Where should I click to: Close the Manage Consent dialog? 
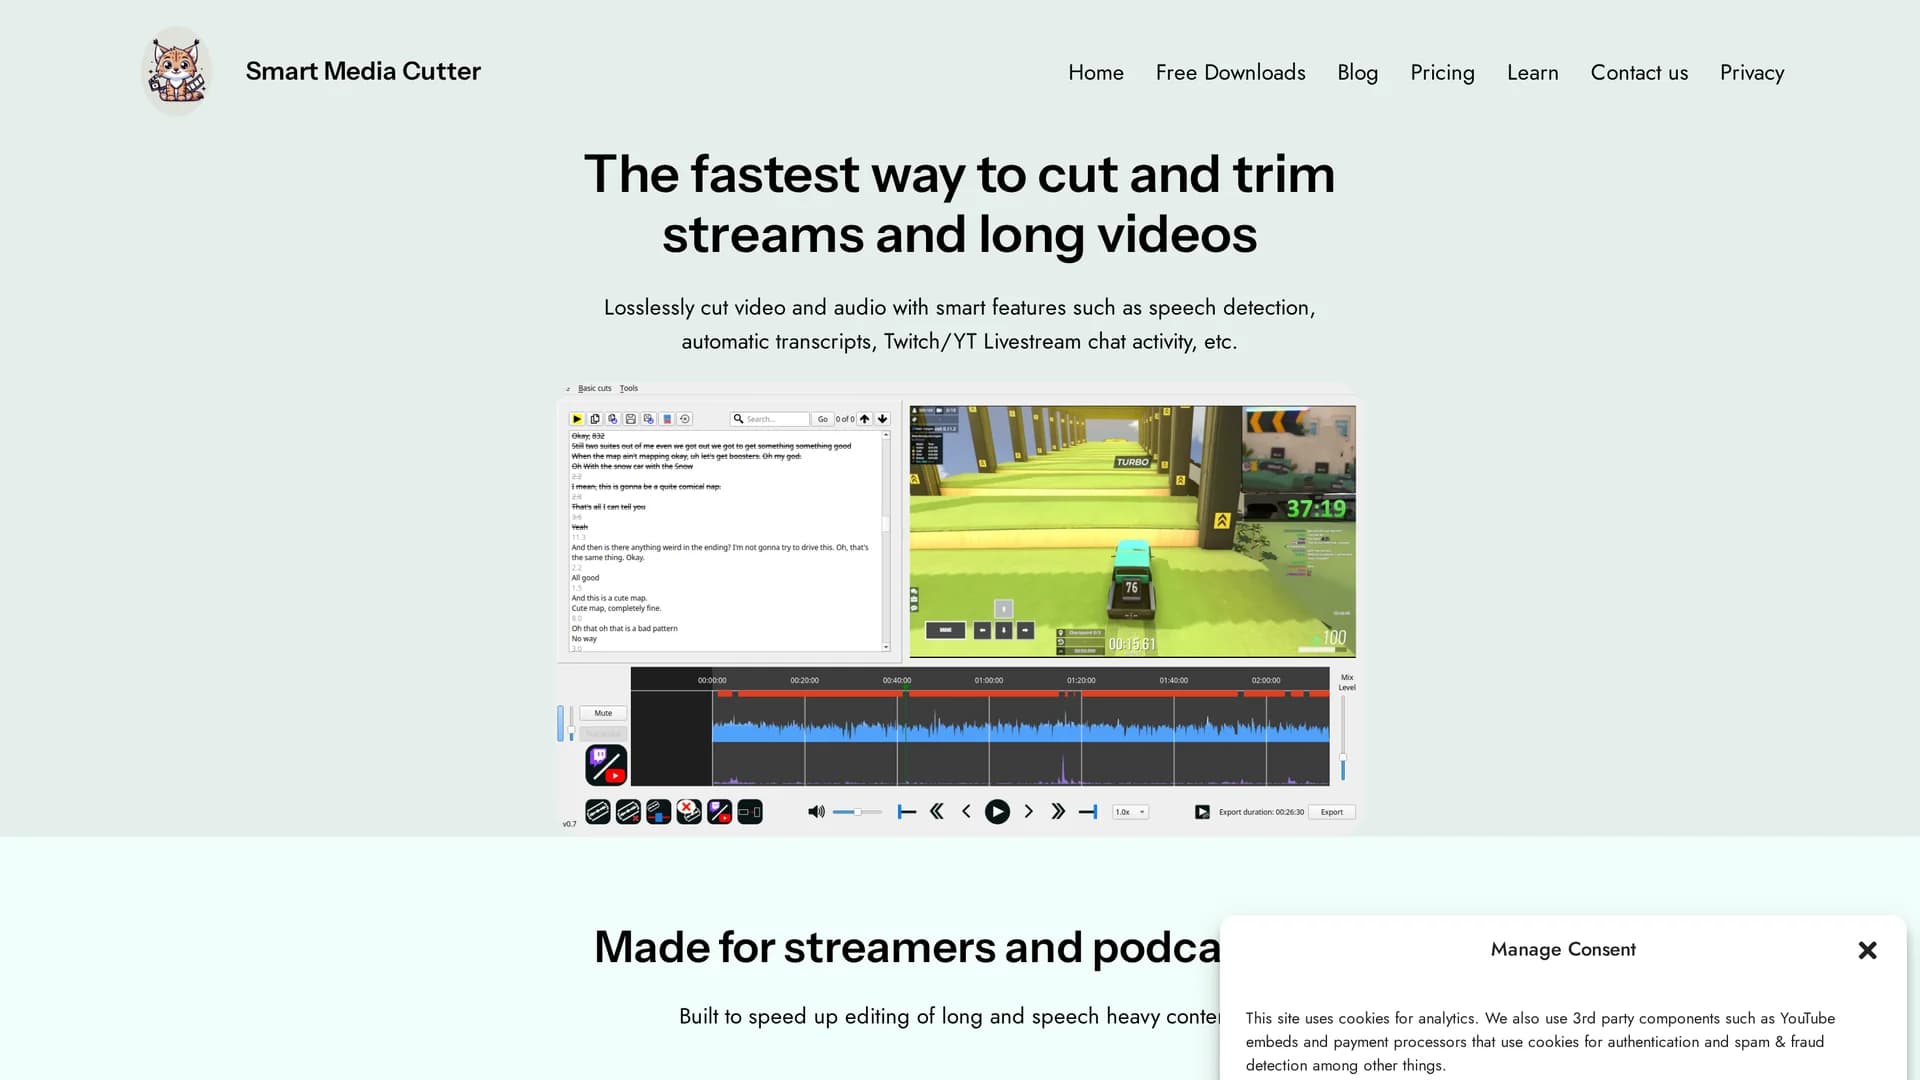click(1867, 950)
